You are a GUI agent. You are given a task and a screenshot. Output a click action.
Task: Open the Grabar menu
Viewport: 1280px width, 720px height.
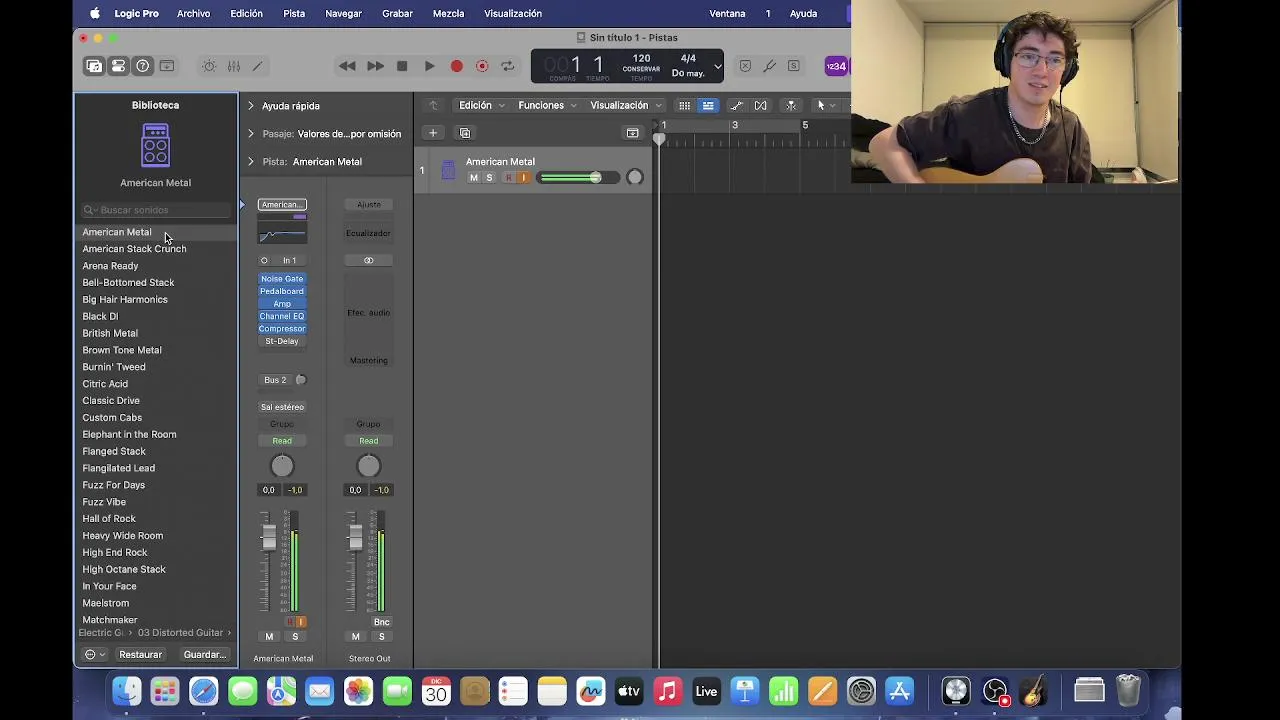tap(397, 13)
